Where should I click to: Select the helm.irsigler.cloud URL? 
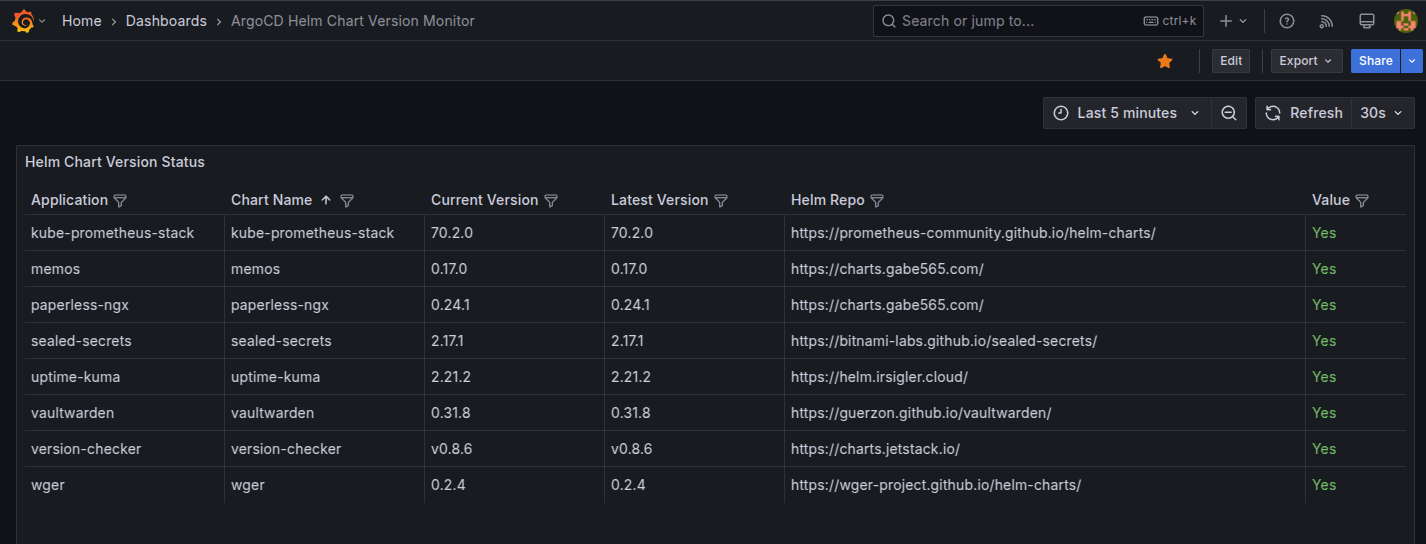879,377
